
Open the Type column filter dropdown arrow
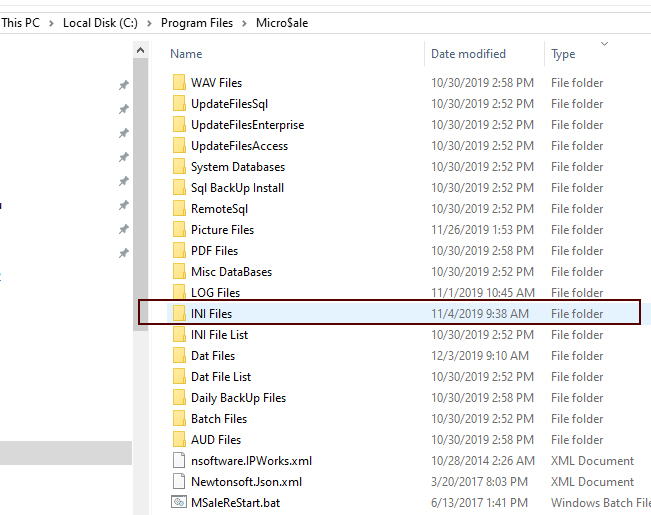click(x=604, y=44)
